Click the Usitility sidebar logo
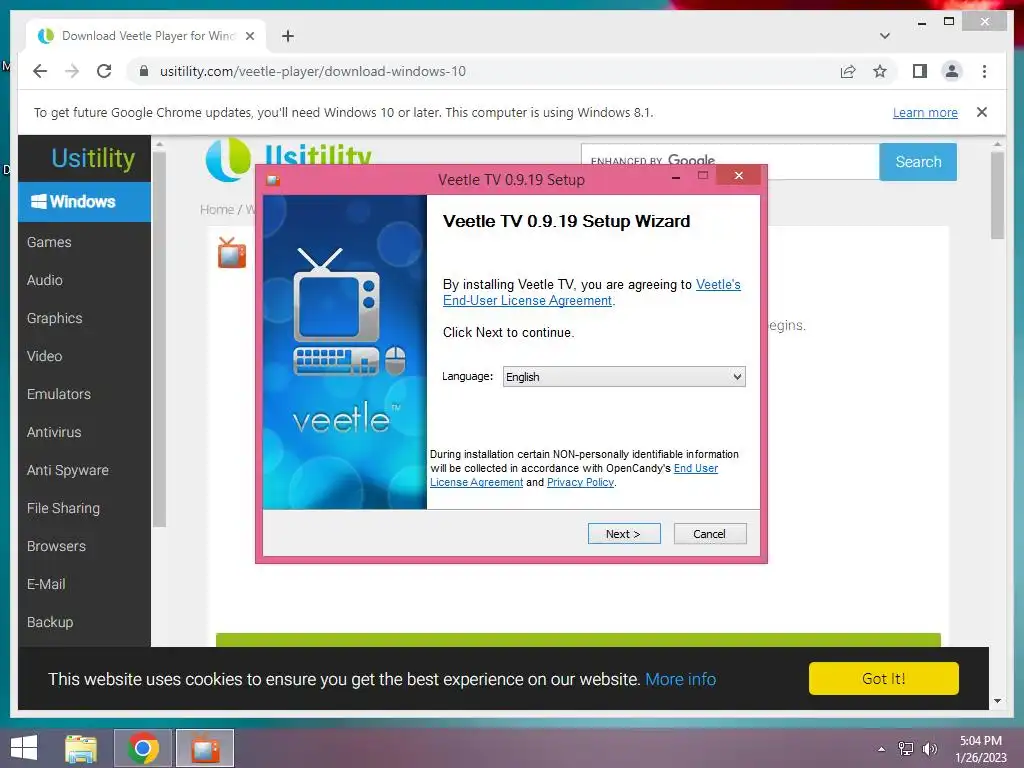 [93, 158]
